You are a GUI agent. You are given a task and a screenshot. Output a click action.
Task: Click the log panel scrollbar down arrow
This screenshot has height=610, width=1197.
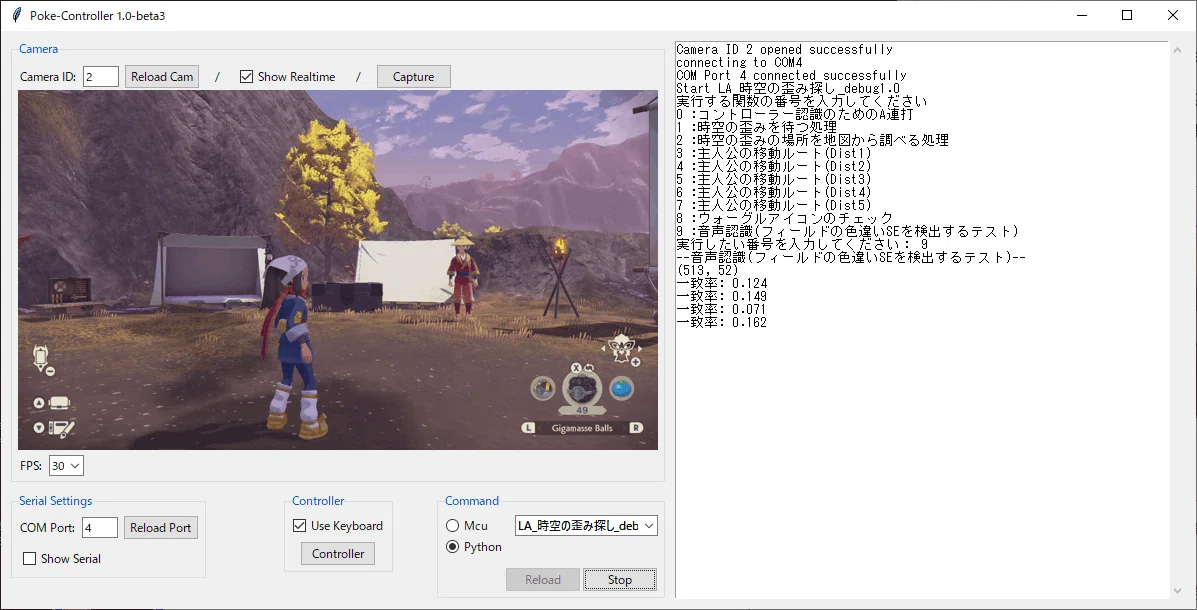pos(1177,589)
